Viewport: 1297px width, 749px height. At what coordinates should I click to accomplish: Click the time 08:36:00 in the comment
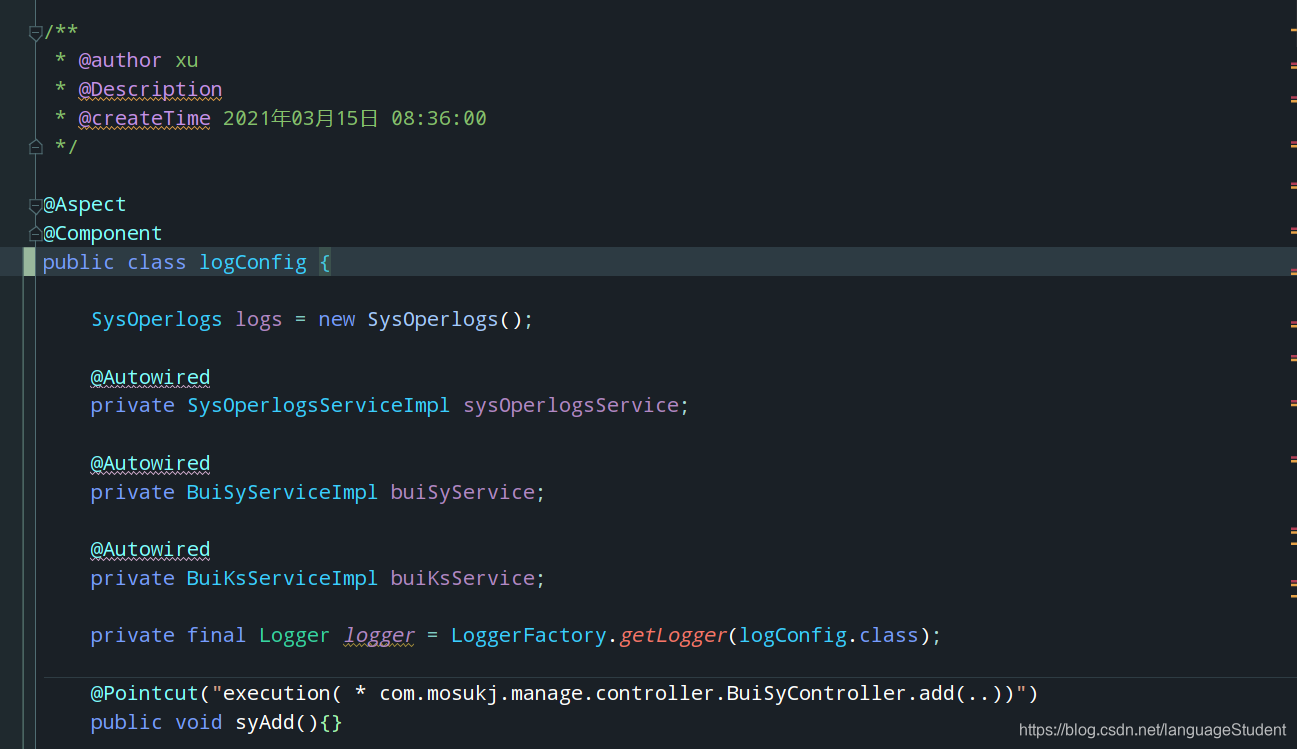pyautogui.click(x=439, y=118)
